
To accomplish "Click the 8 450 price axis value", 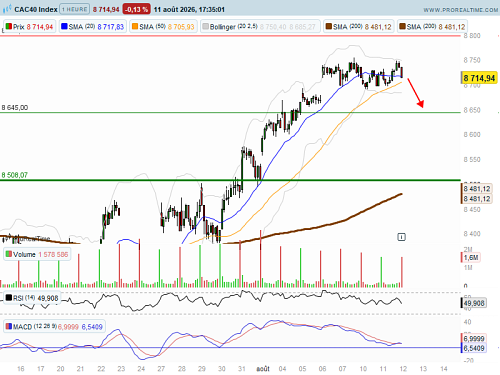I will [472, 209].
